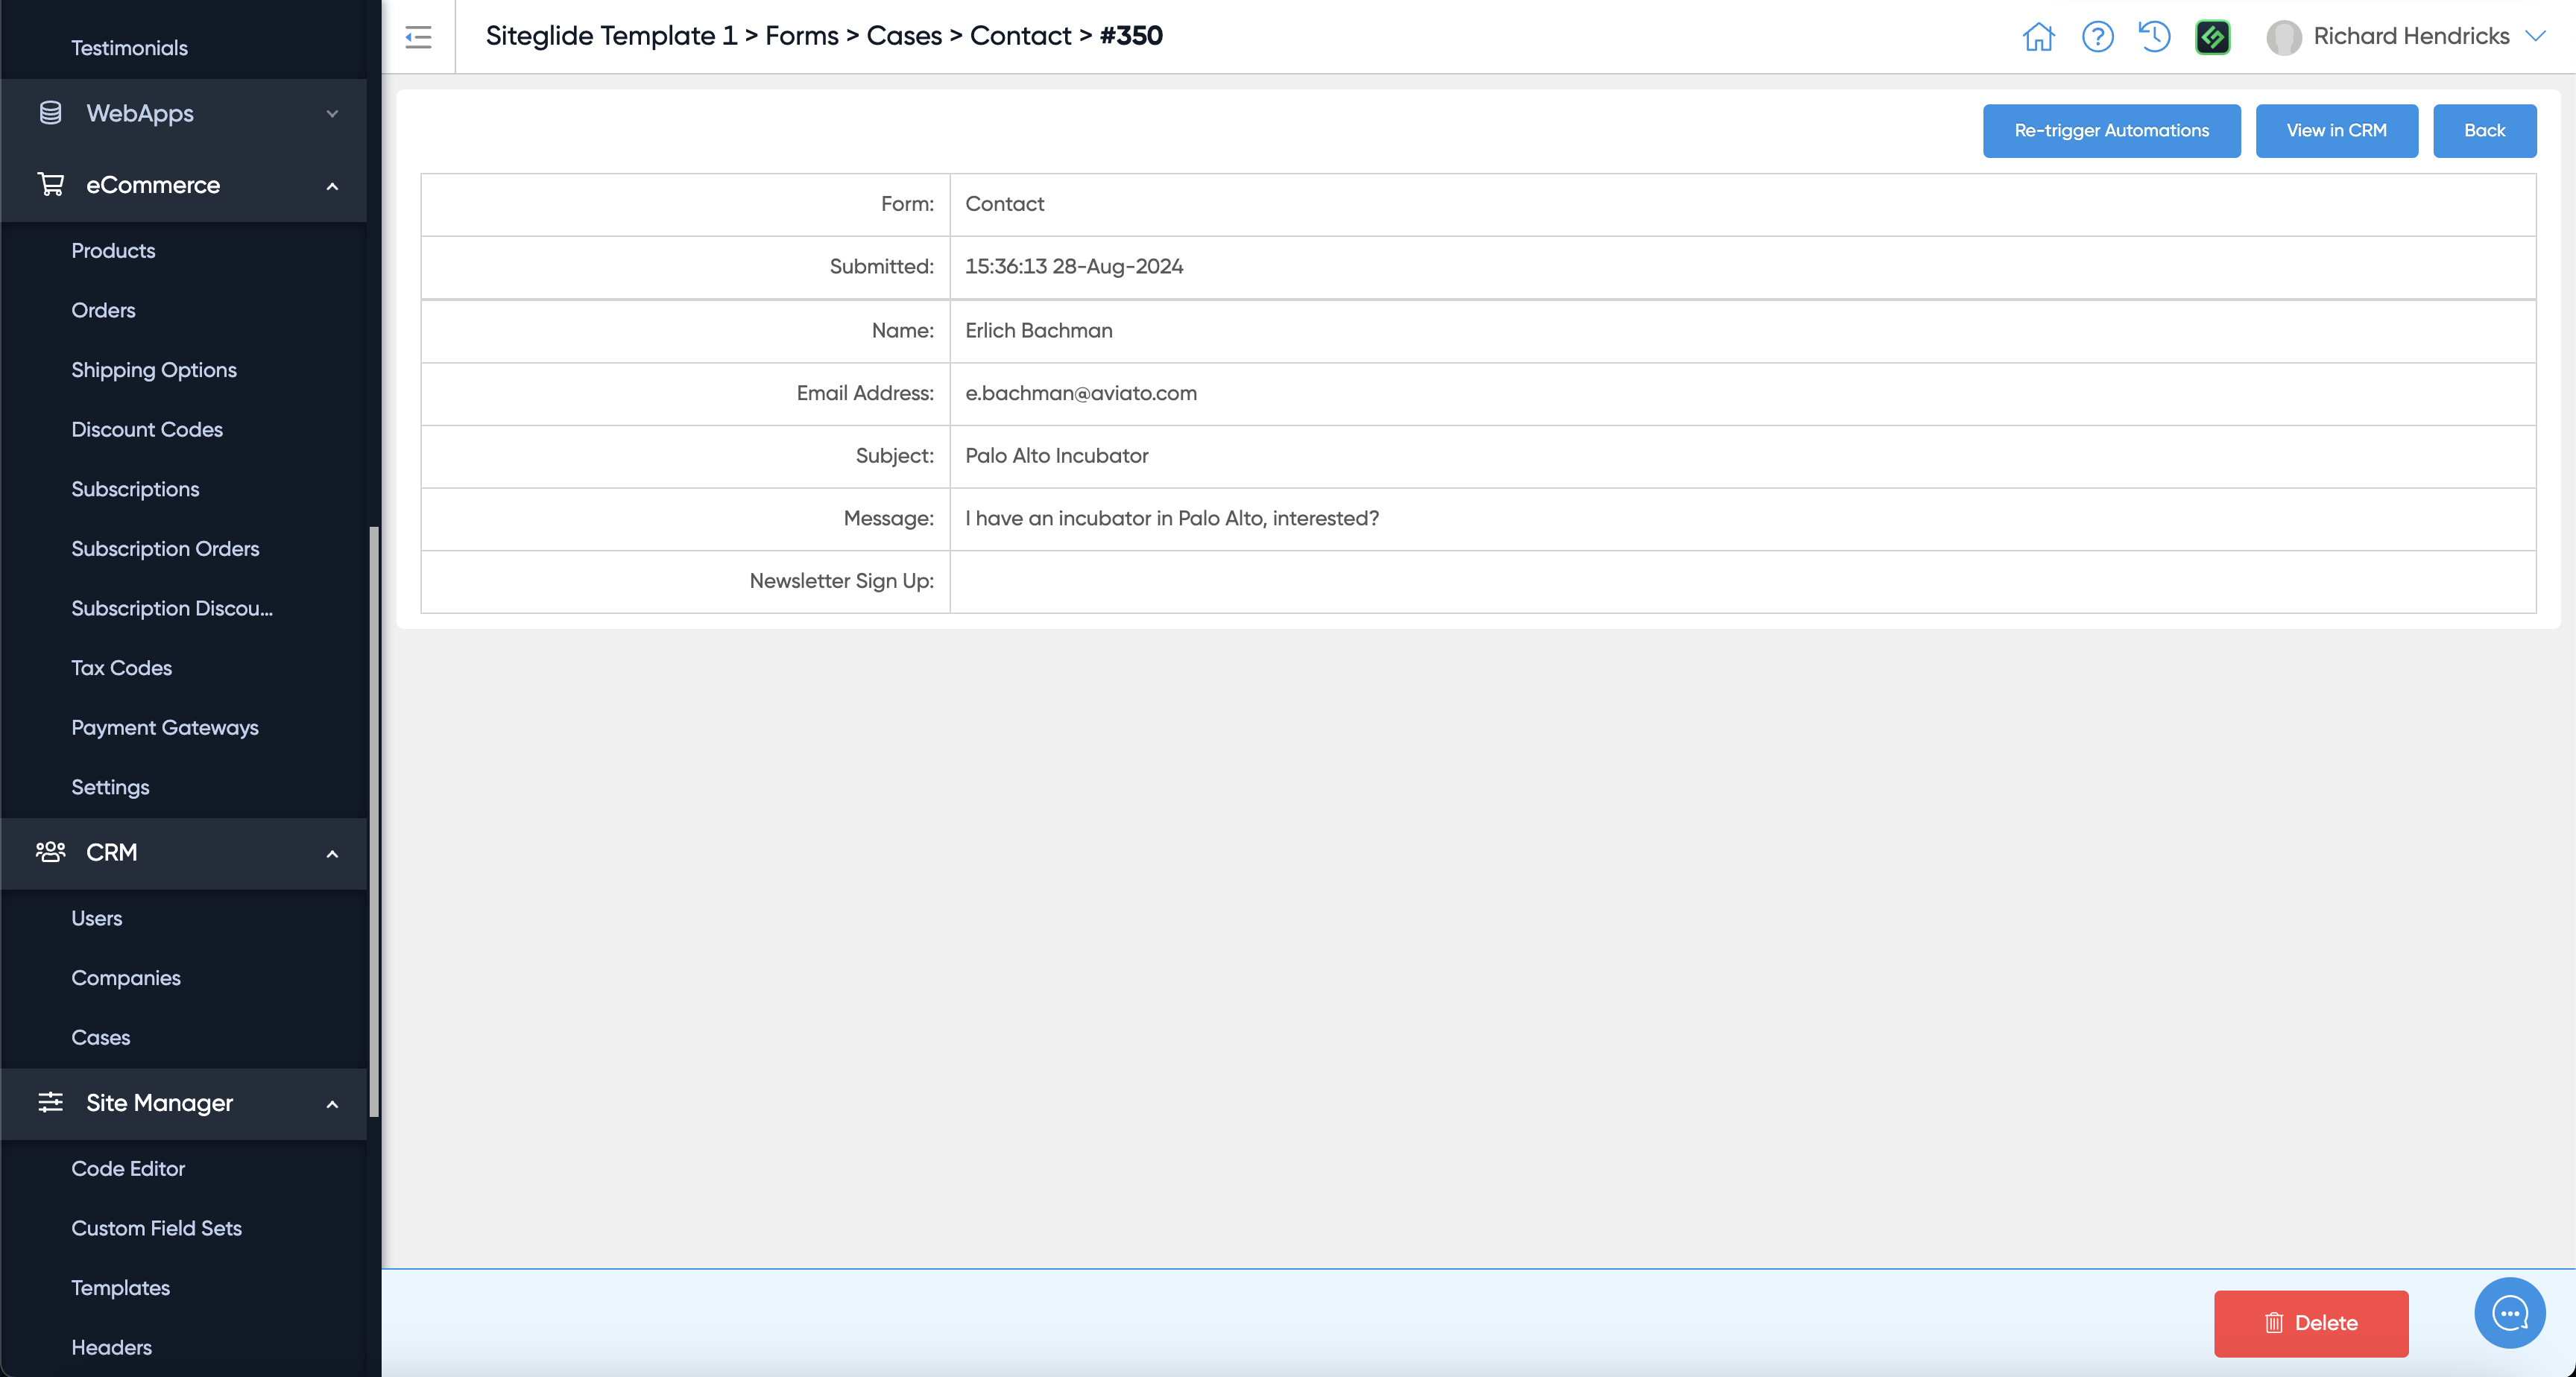Click the WebApps database icon

tap(50, 113)
